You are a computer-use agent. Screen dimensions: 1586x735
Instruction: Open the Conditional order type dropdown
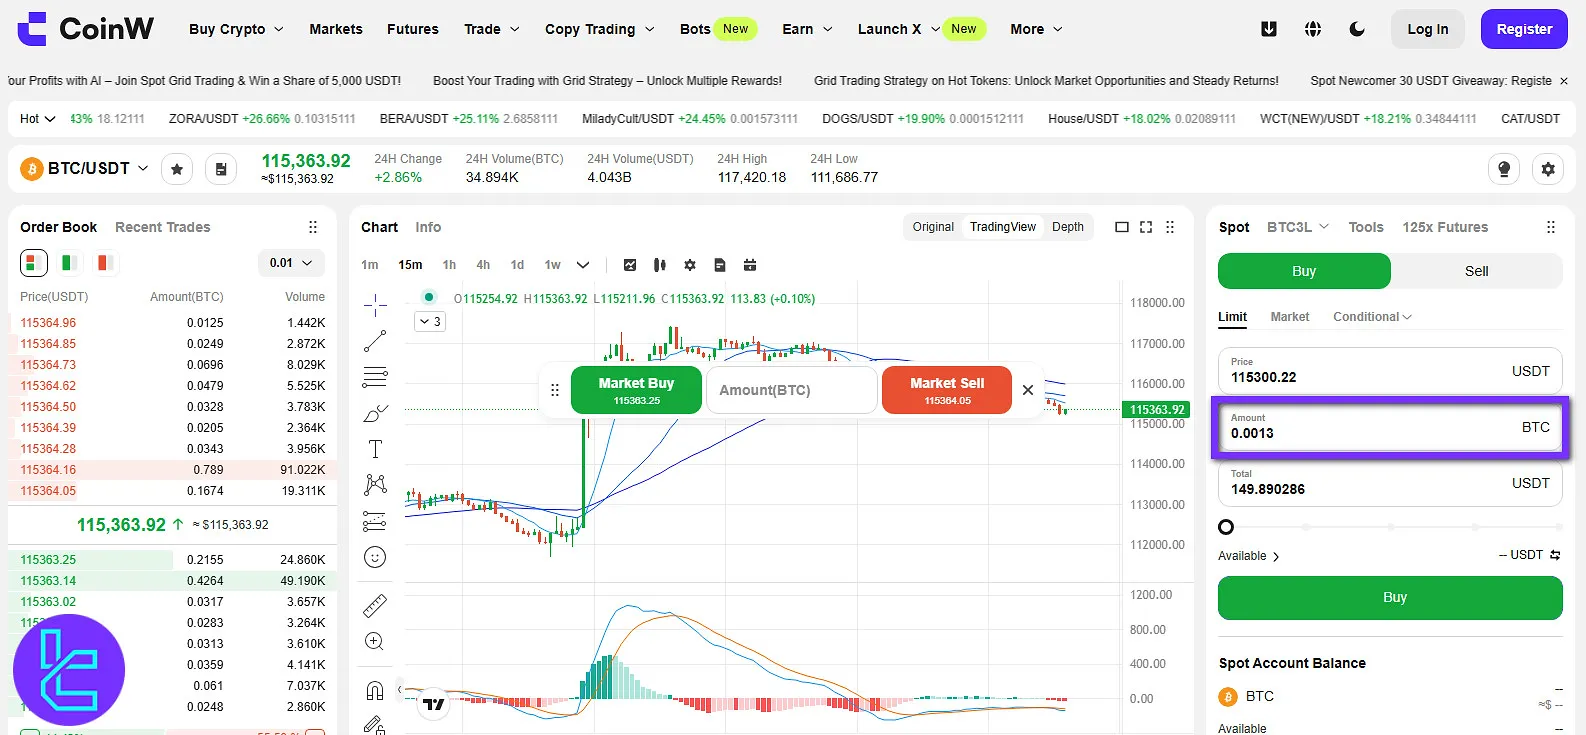click(1372, 317)
